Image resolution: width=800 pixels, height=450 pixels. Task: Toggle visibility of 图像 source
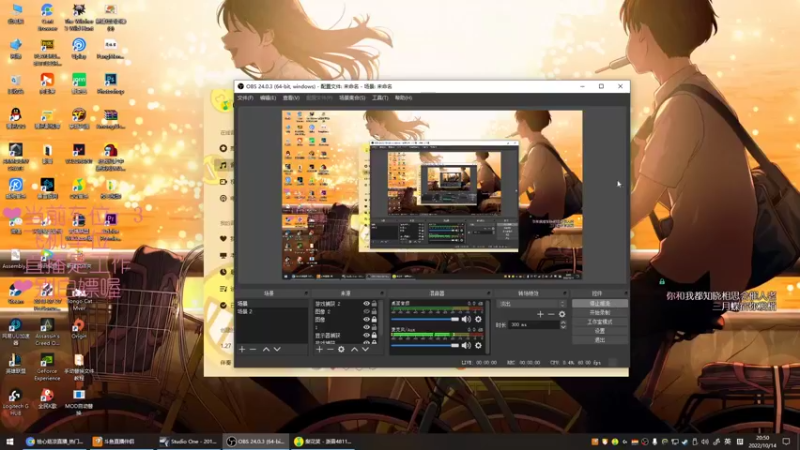[x=366, y=319]
